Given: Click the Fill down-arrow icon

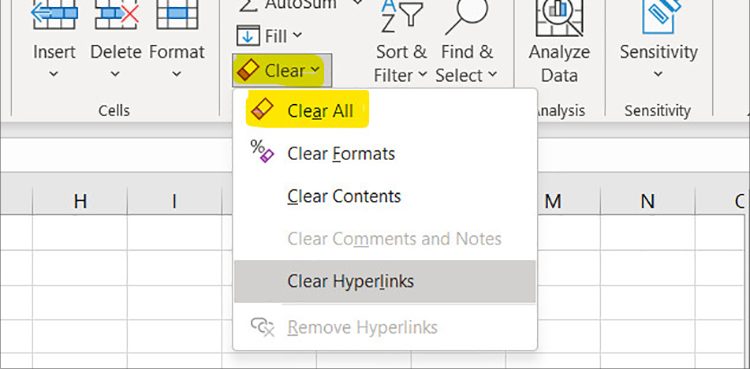Looking at the screenshot, I should (248, 36).
